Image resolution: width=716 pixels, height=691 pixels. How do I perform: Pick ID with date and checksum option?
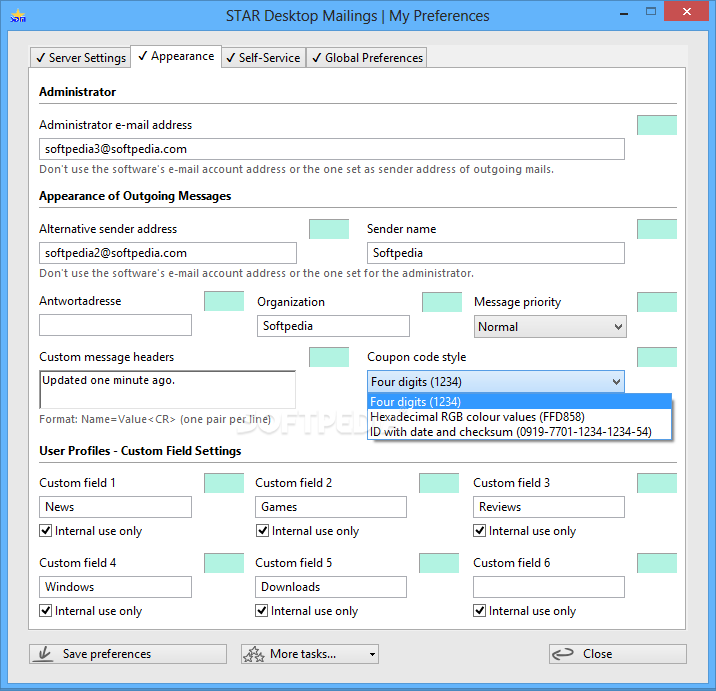(520, 432)
